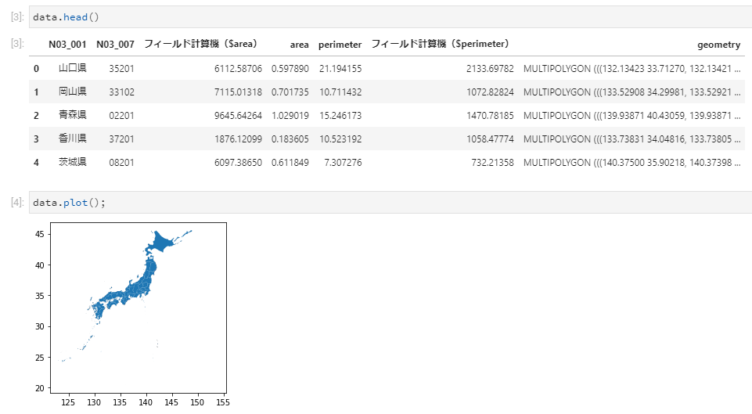The width and height of the screenshot is (752, 414).
Task: Click the perimeter value 15.246173
Action: (341, 116)
